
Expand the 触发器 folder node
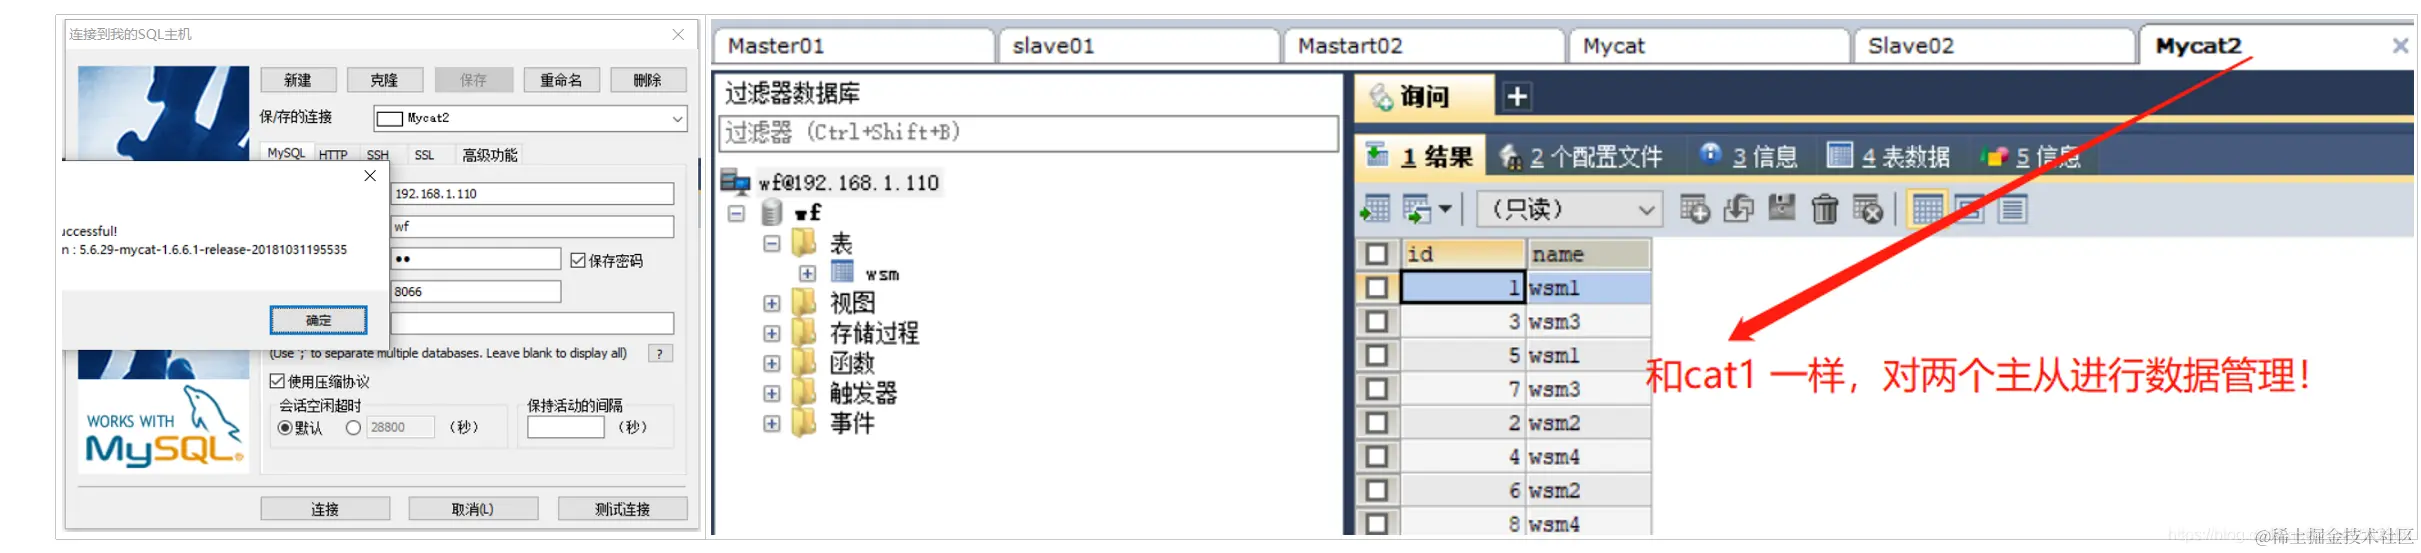(x=771, y=393)
